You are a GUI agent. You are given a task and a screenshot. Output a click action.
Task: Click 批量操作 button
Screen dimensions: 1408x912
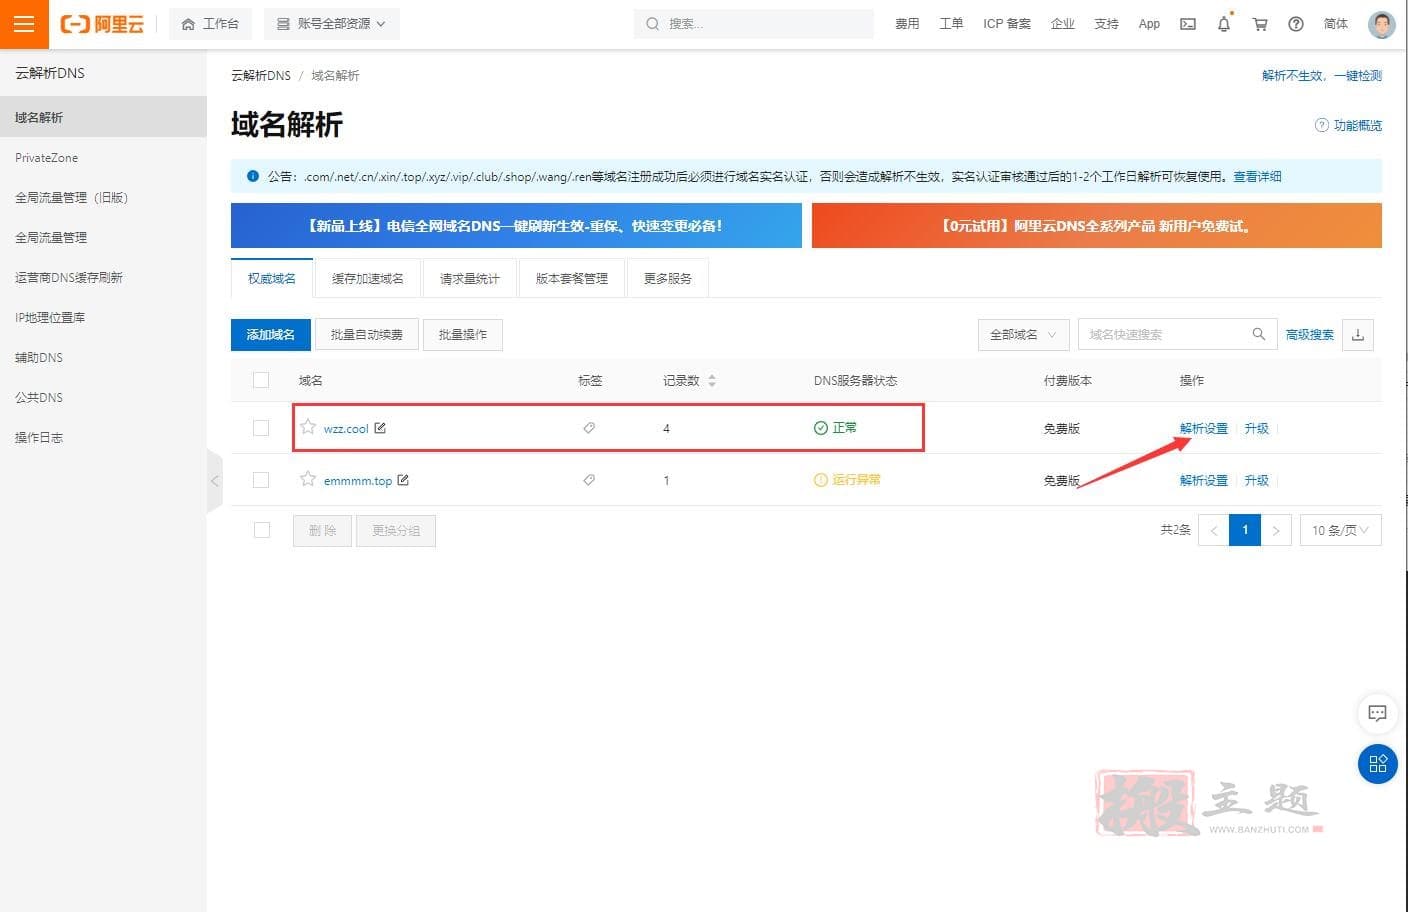click(462, 335)
